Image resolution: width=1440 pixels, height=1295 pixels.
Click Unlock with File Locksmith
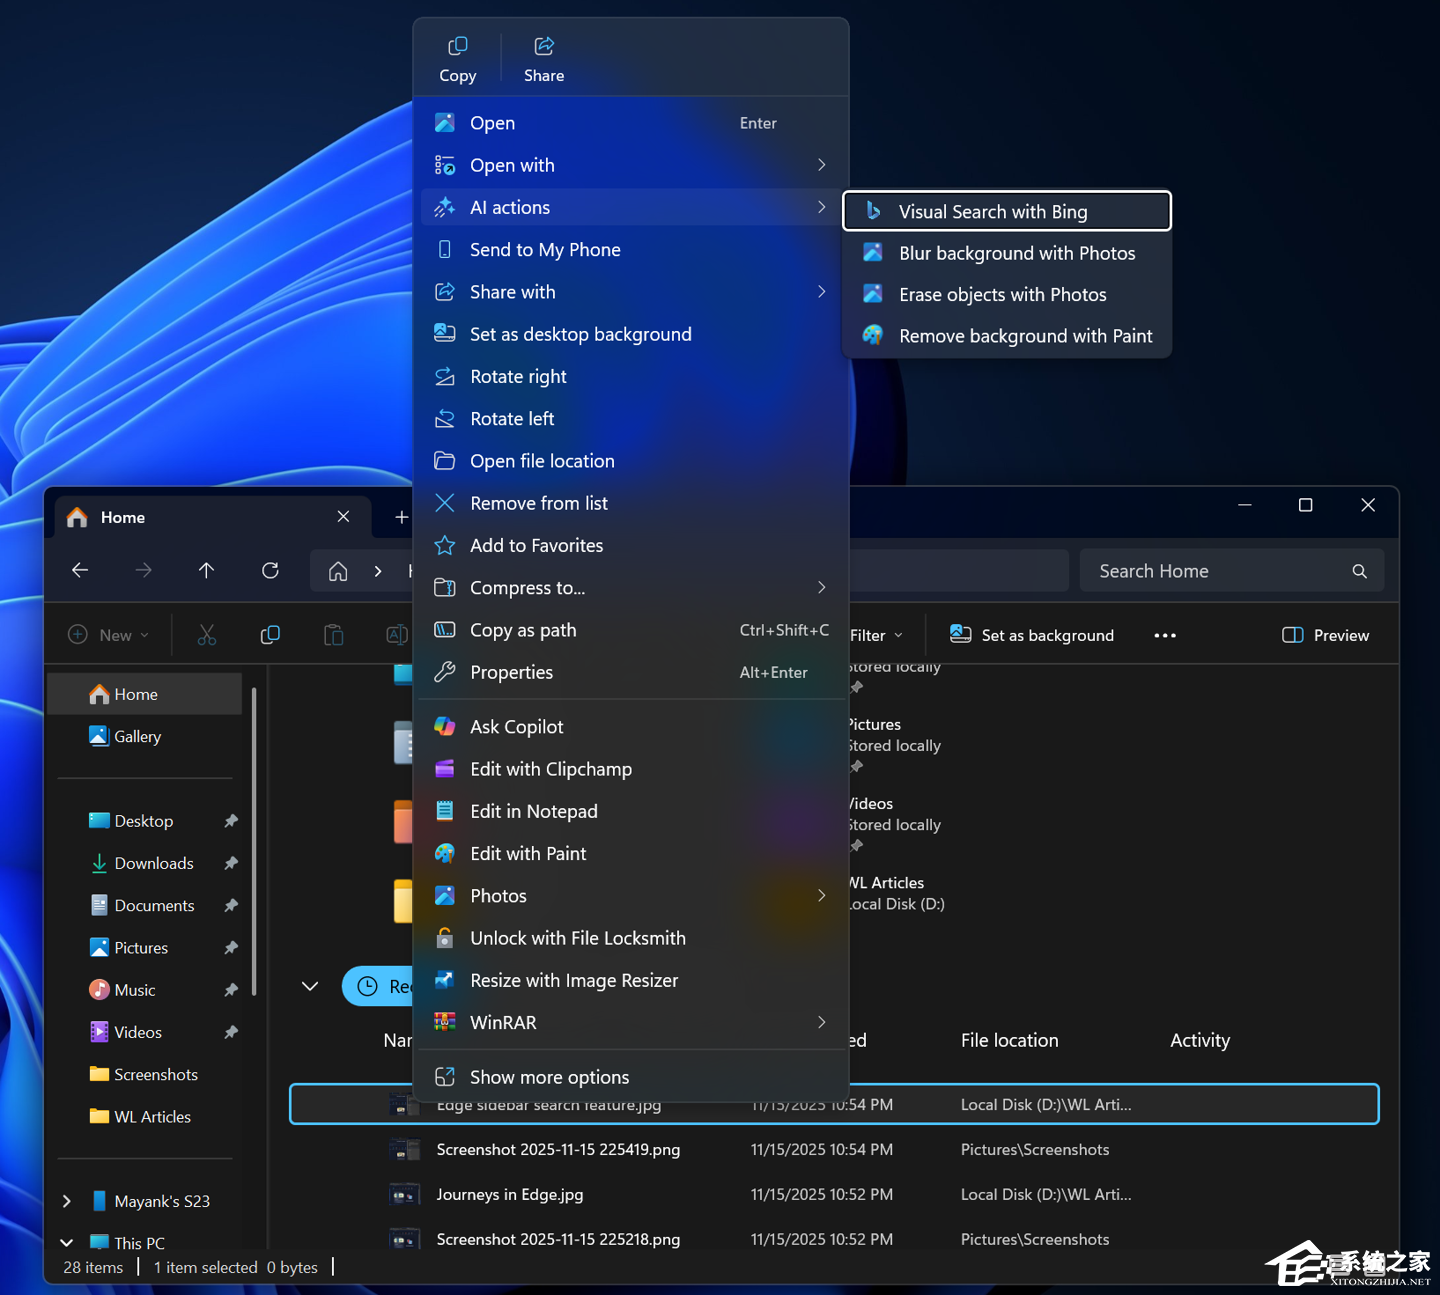click(631, 938)
